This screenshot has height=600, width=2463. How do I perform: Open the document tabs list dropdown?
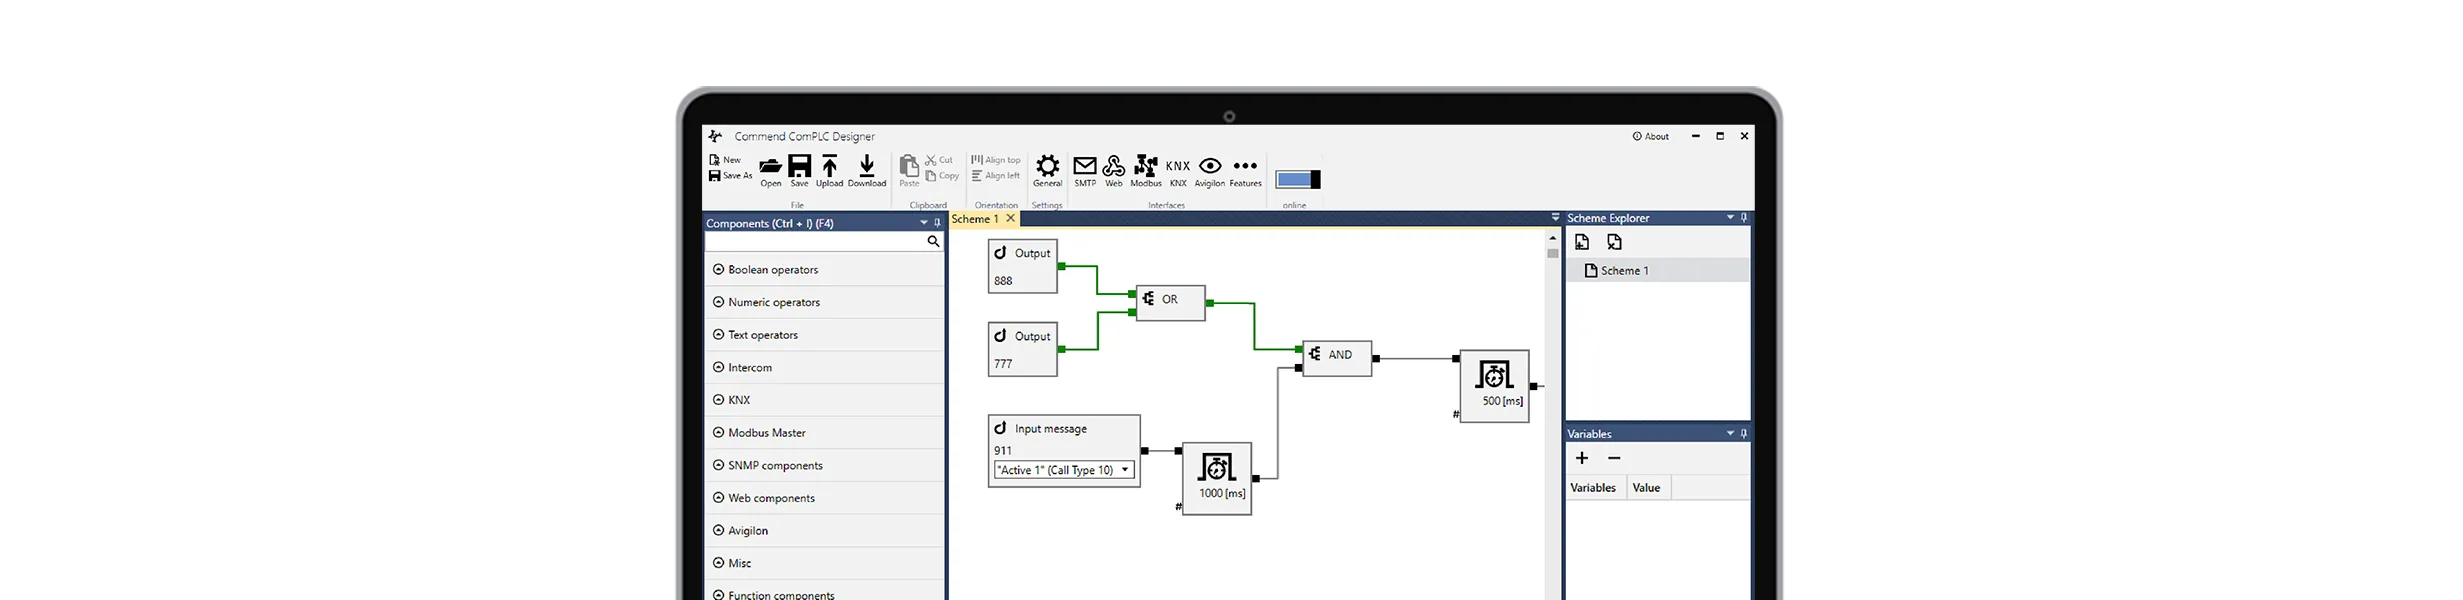point(1555,217)
